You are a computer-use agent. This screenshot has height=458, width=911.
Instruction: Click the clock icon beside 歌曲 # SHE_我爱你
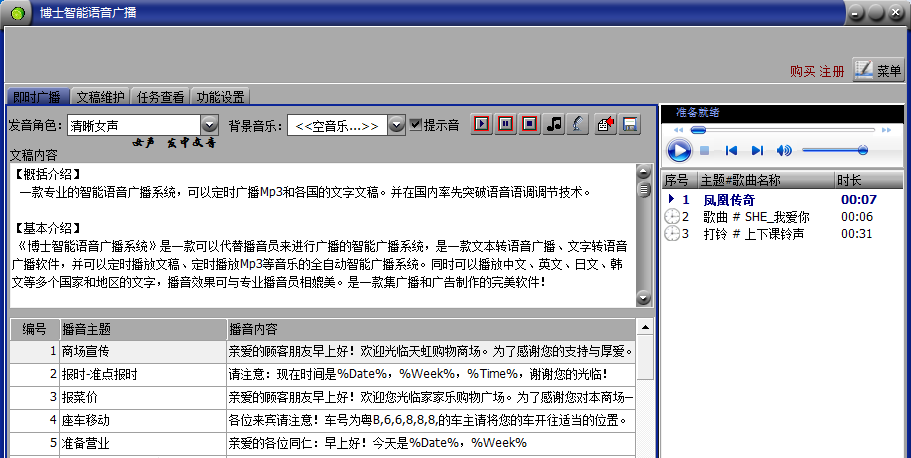click(x=672, y=217)
